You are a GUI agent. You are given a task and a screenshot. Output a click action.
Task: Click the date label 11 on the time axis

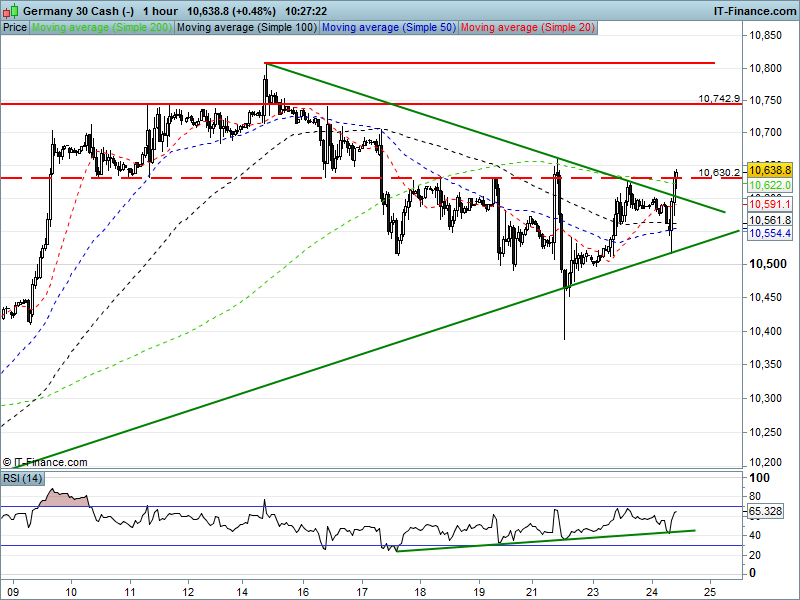point(131,592)
